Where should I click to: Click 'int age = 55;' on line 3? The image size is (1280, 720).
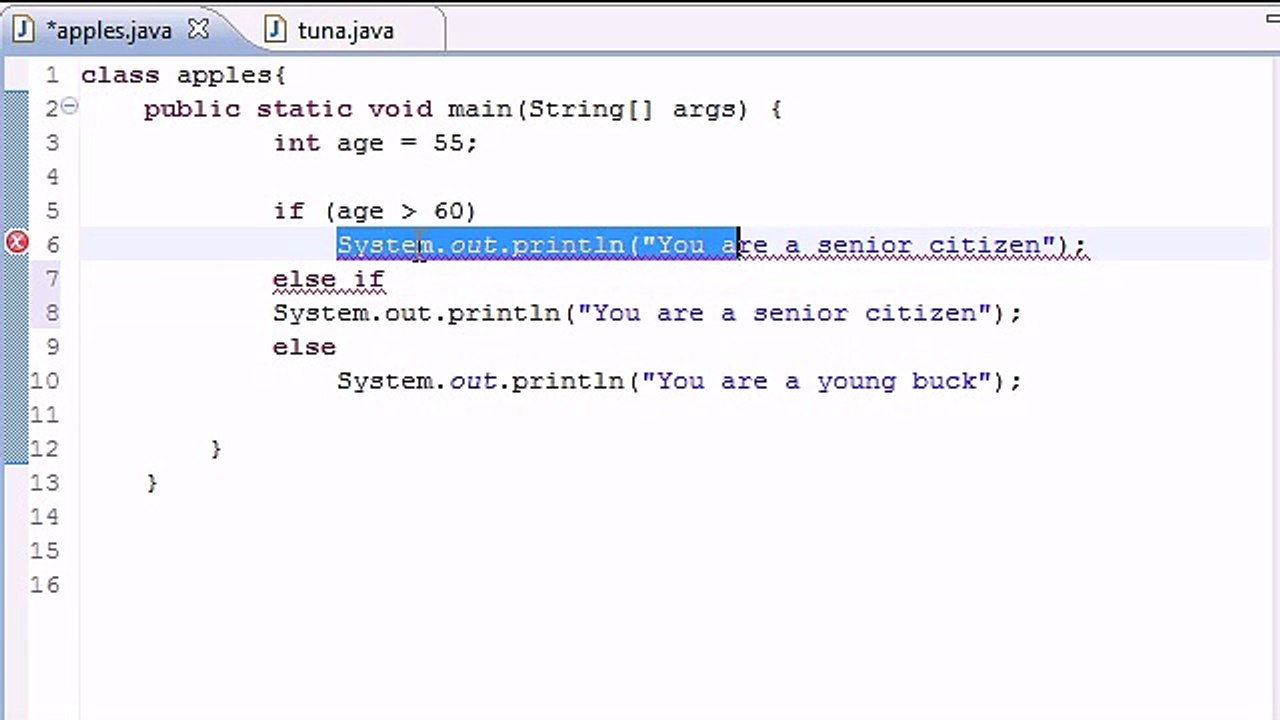tap(375, 143)
